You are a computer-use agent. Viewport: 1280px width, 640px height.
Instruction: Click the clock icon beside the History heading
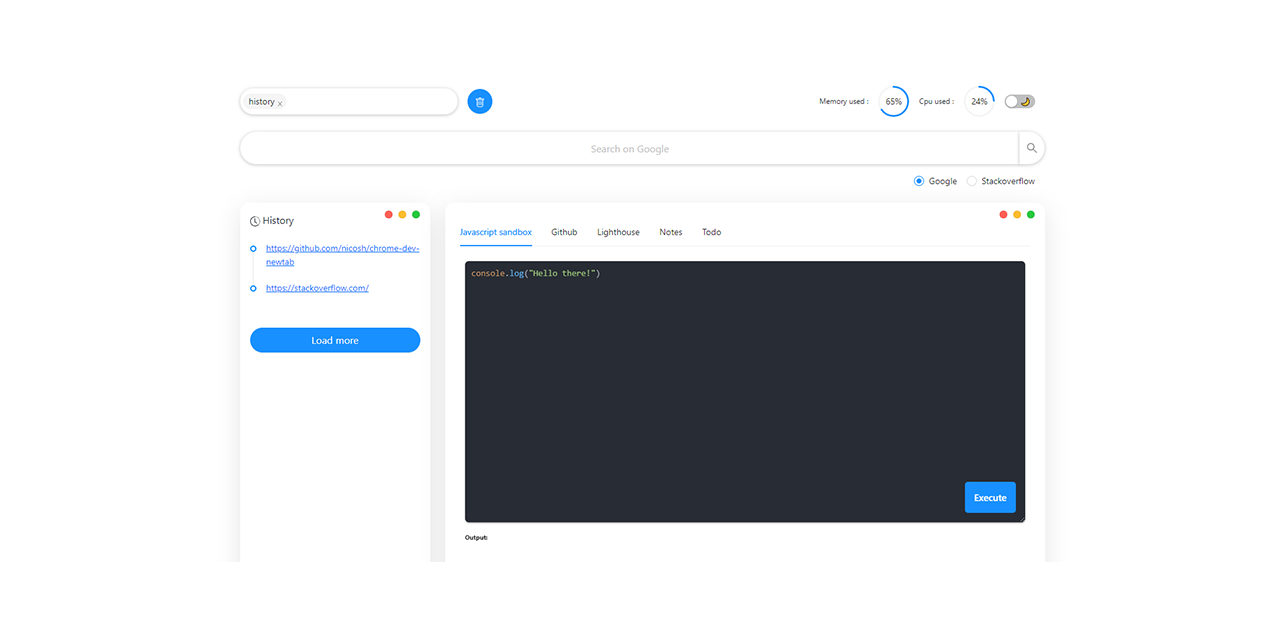(253, 220)
